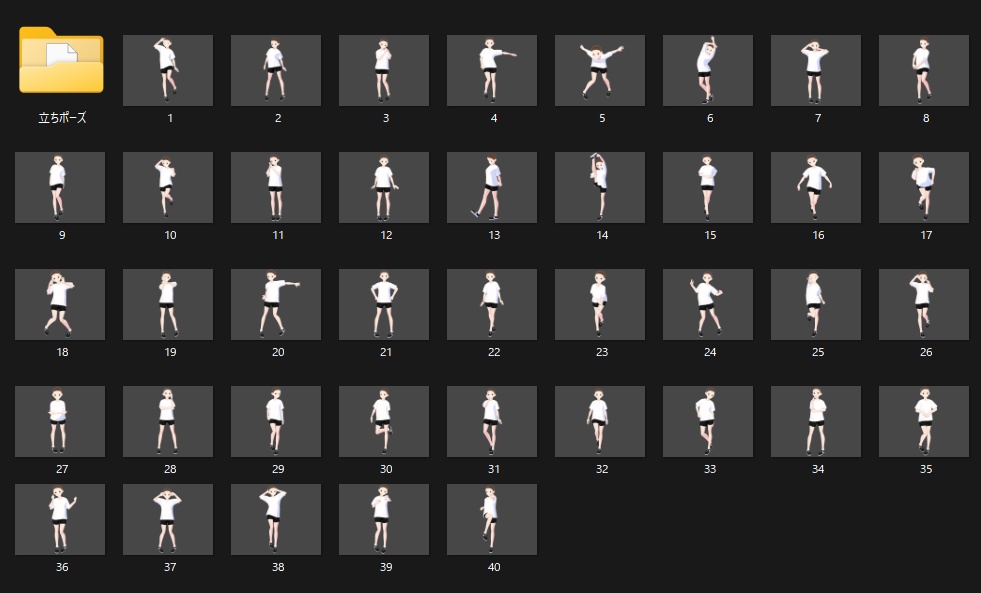981x593 pixels.
Task: Select pose thumbnail 30
Action: (384, 421)
